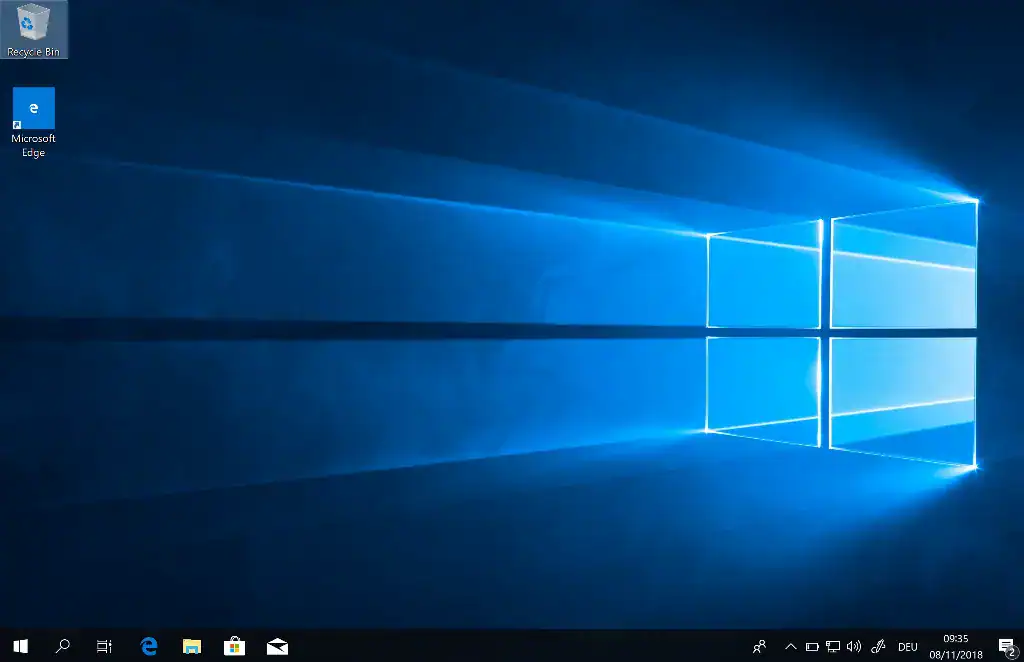The width and height of the screenshot is (1024, 662).
Task: Select the Recycle Bin desktop icon
Action: pyautogui.click(x=33, y=30)
